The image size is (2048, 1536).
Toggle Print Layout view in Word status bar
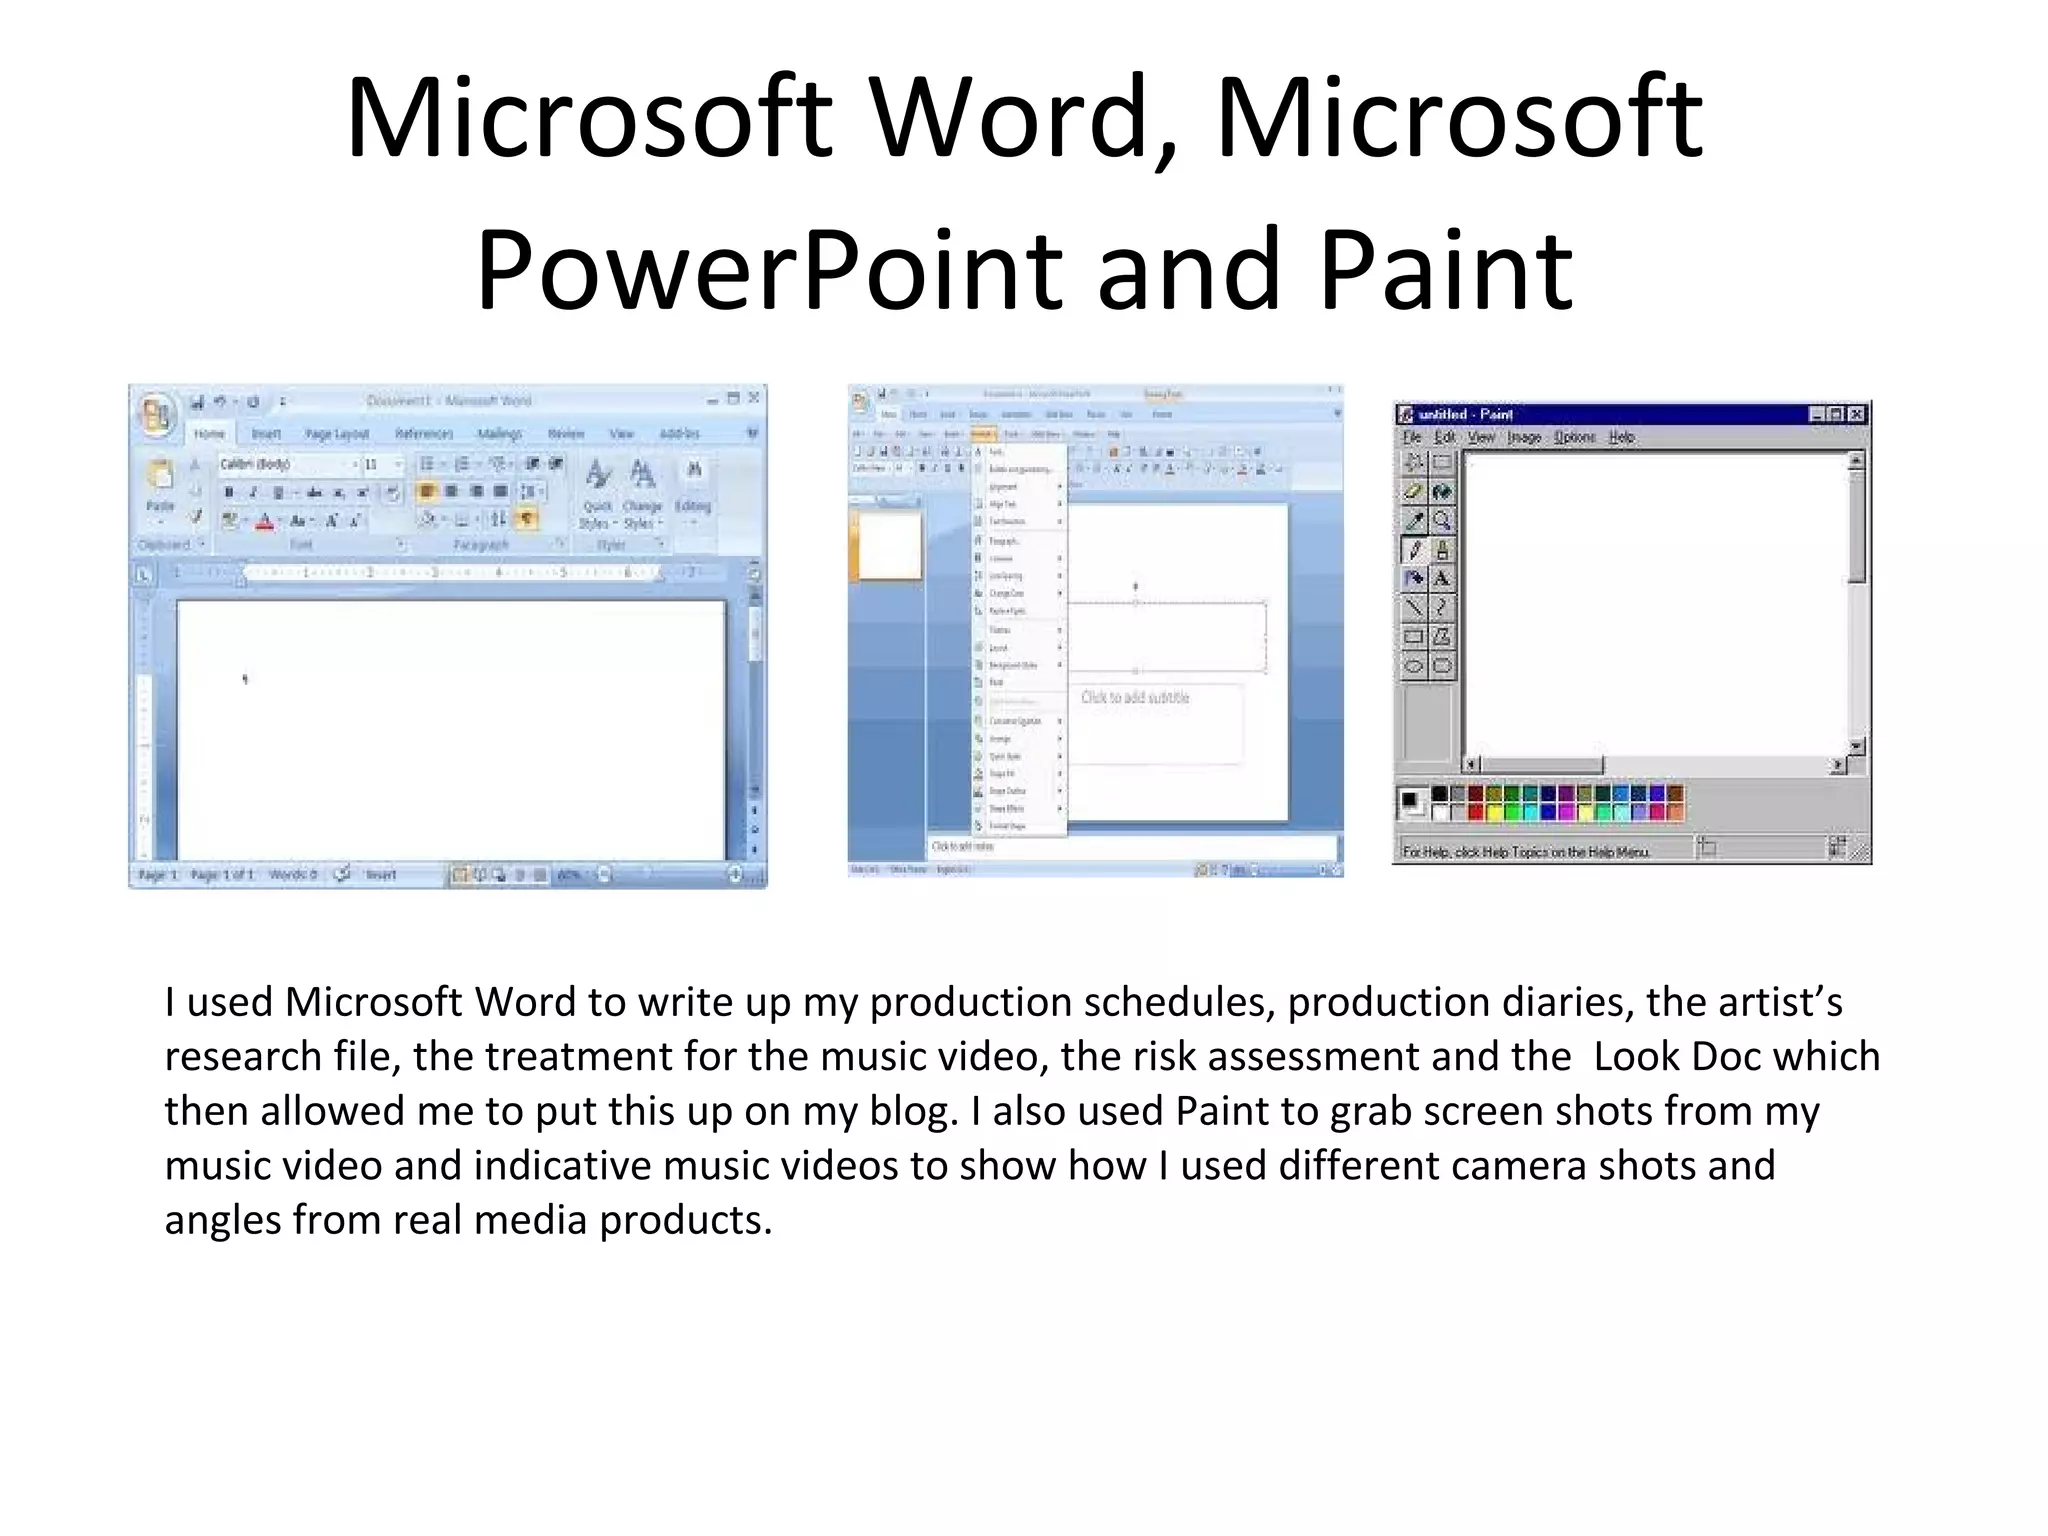460,875
